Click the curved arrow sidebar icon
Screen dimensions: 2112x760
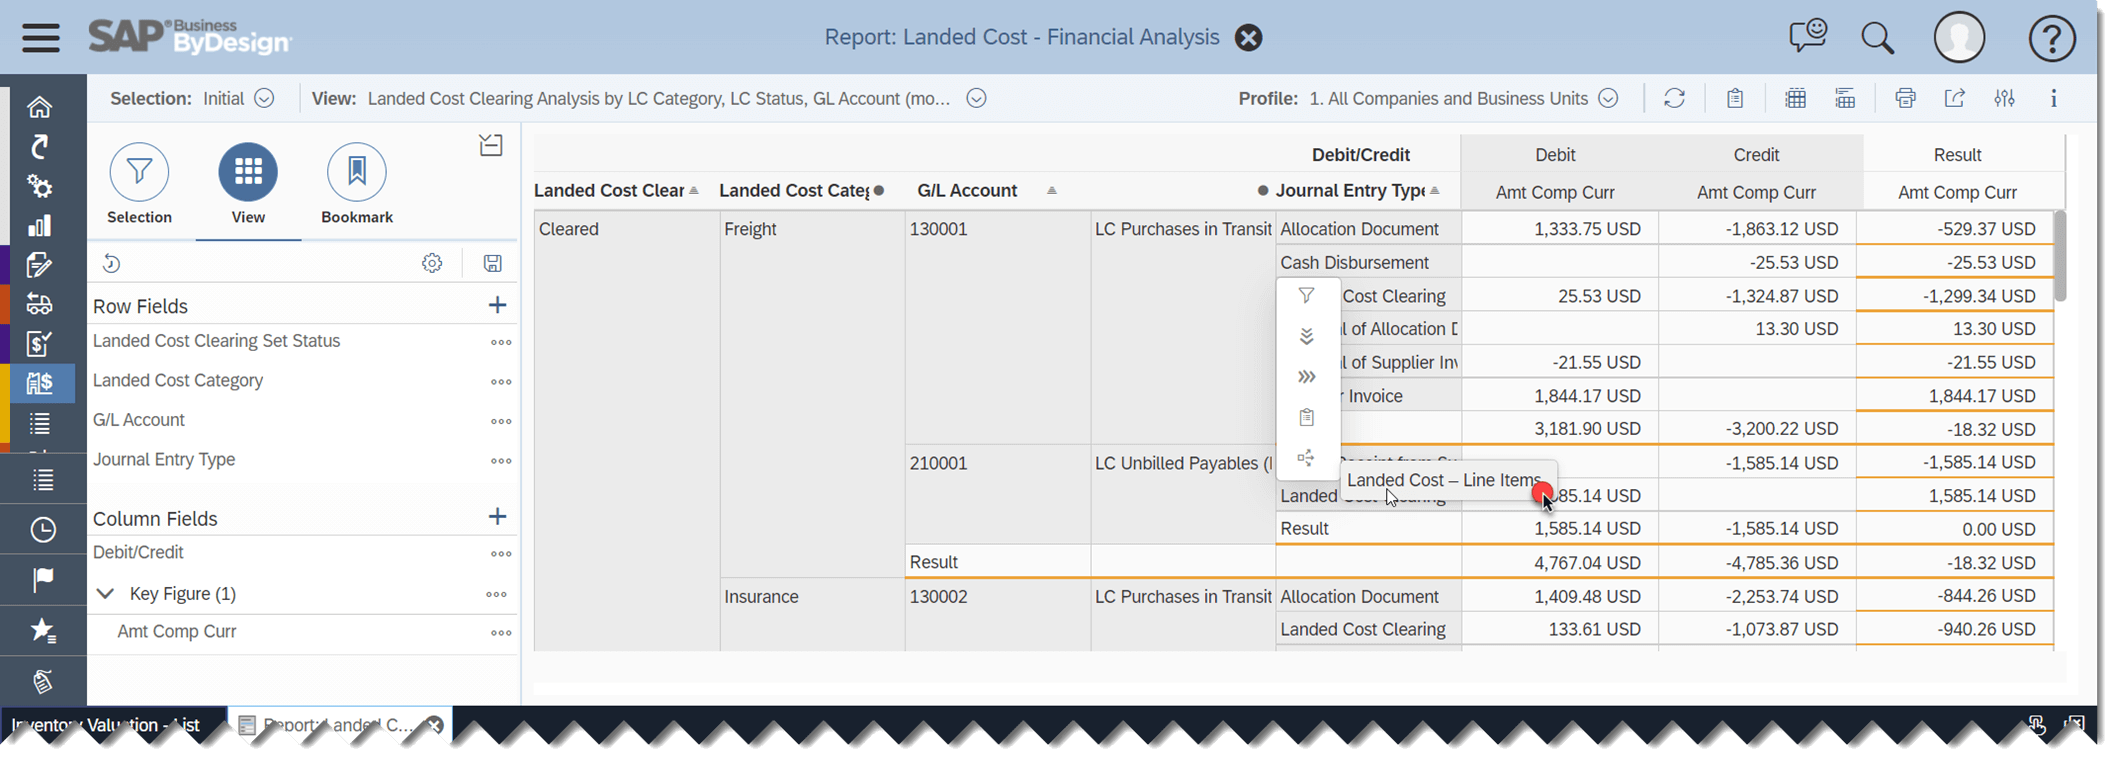[x=39, y=147]
